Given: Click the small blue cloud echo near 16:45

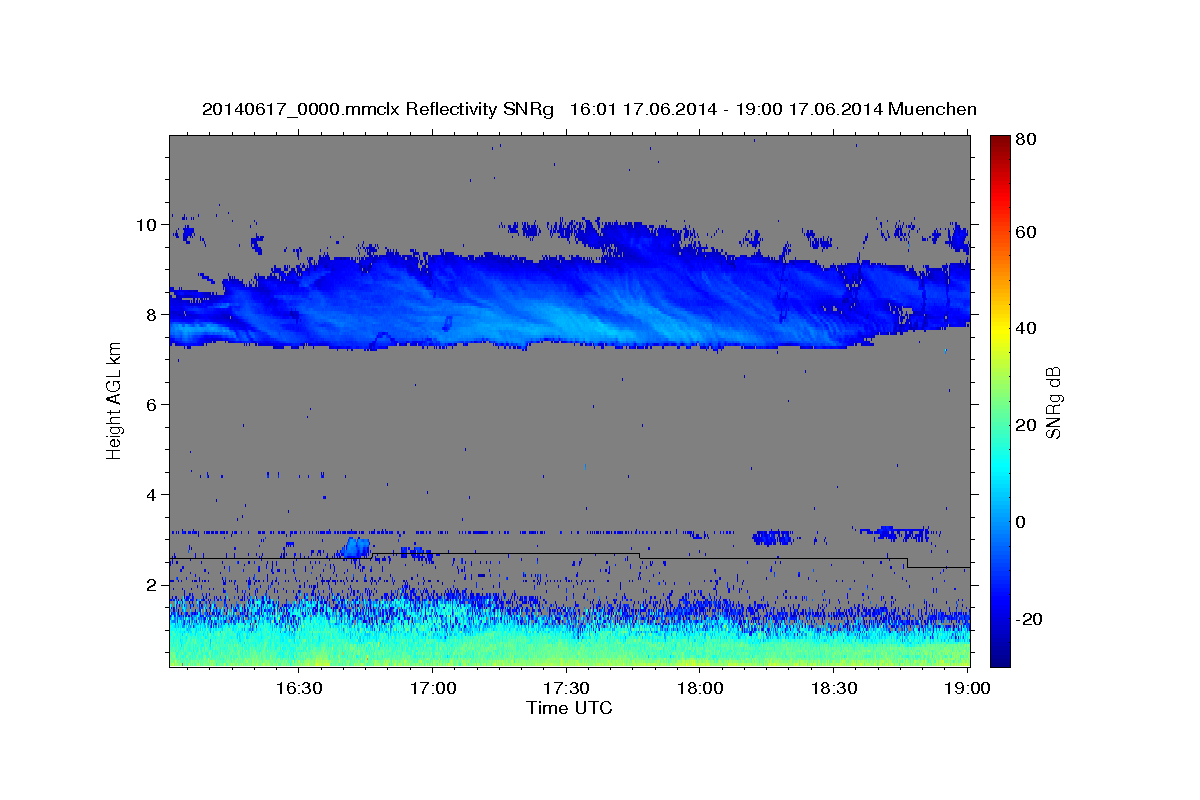Looking at the screenshot, I should click(356, 547).
